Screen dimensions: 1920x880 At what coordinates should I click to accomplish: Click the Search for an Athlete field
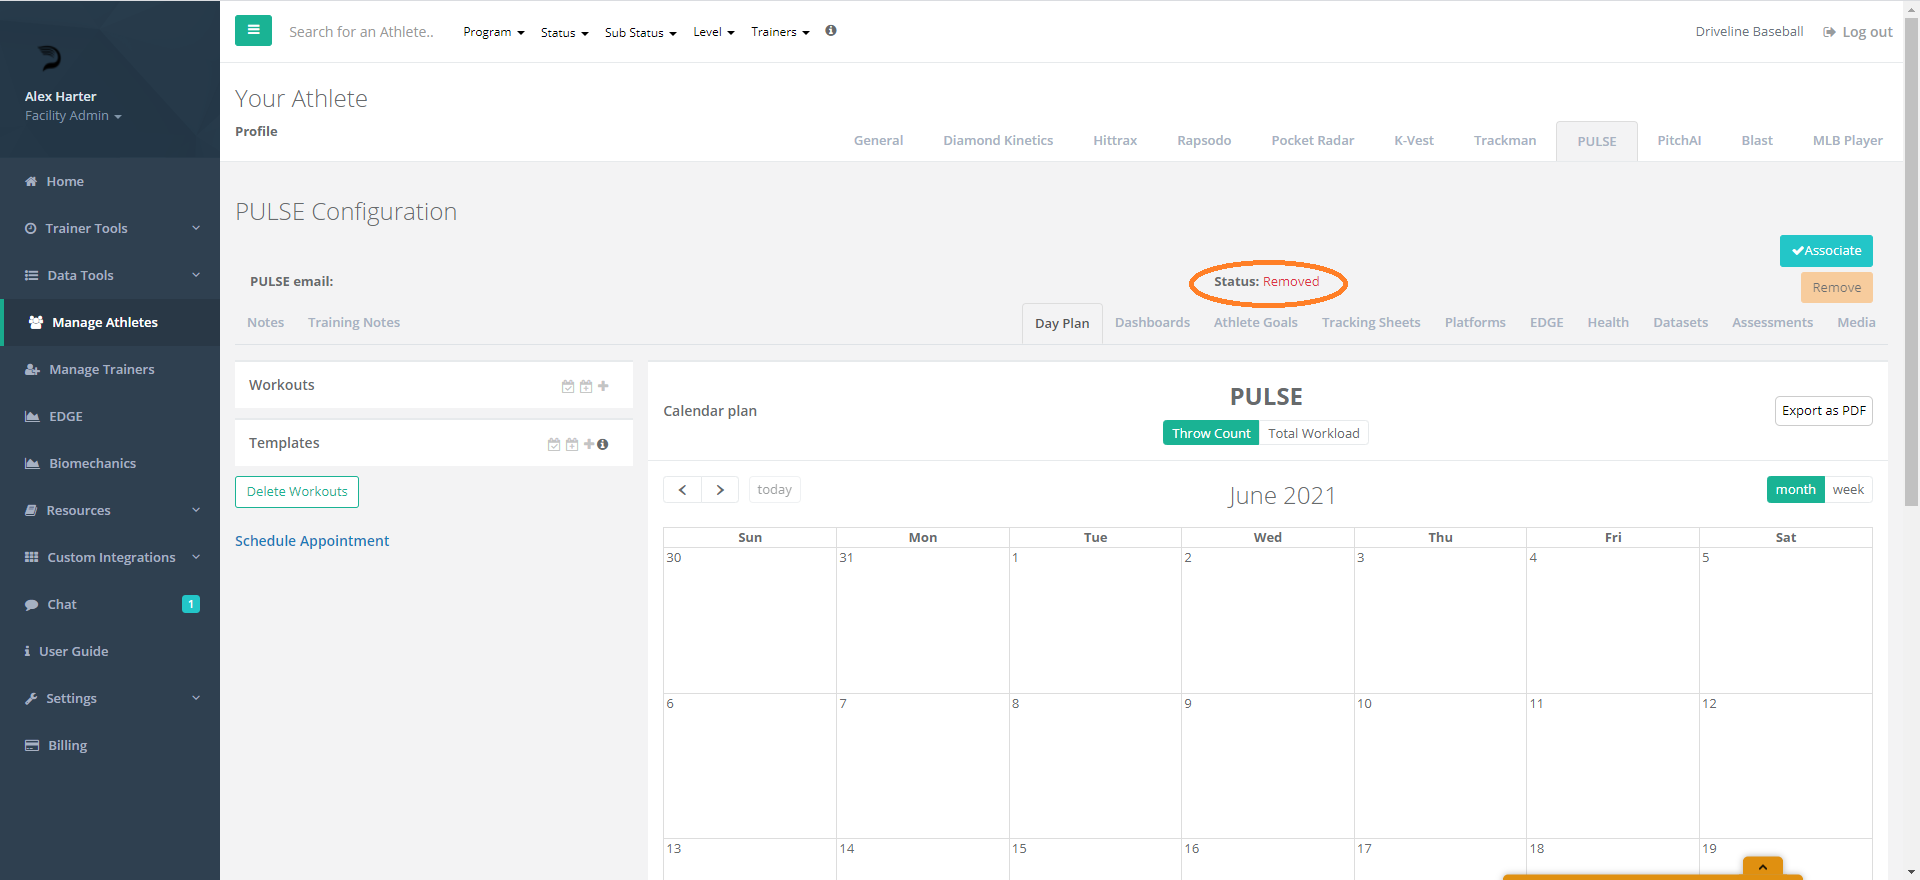click(x=361, y=32)
